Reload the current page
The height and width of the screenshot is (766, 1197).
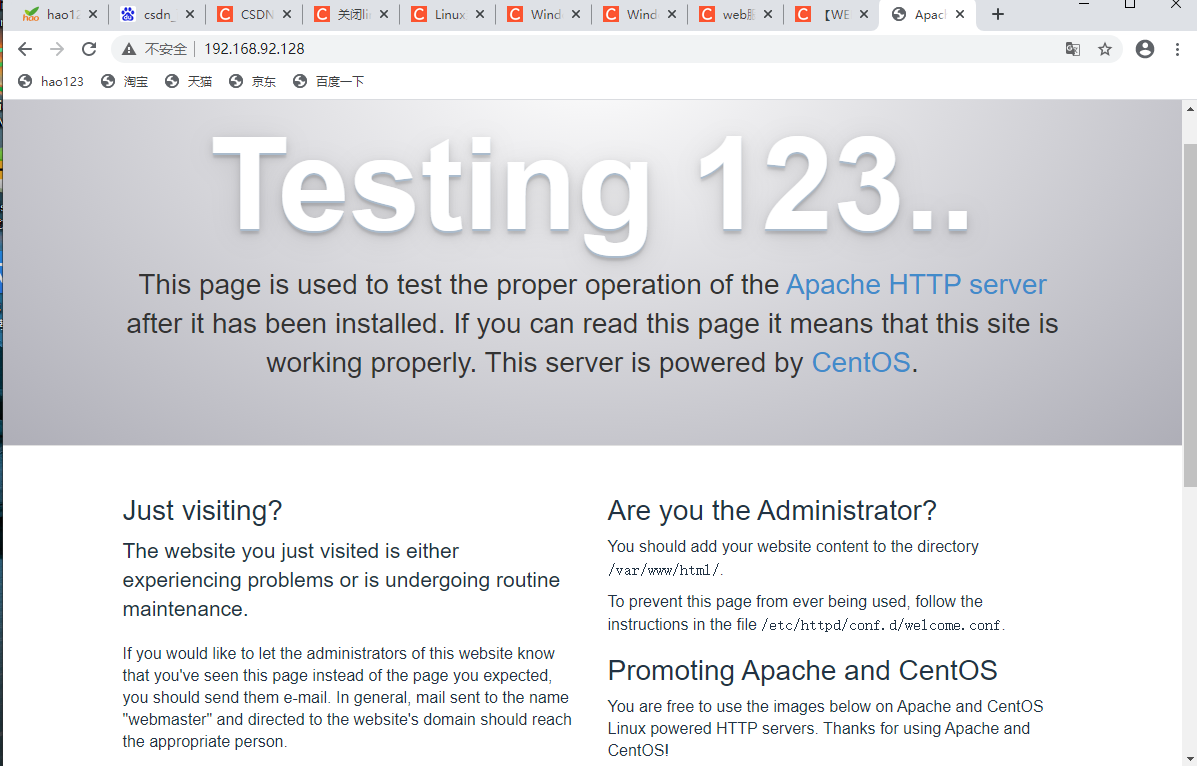89,49
